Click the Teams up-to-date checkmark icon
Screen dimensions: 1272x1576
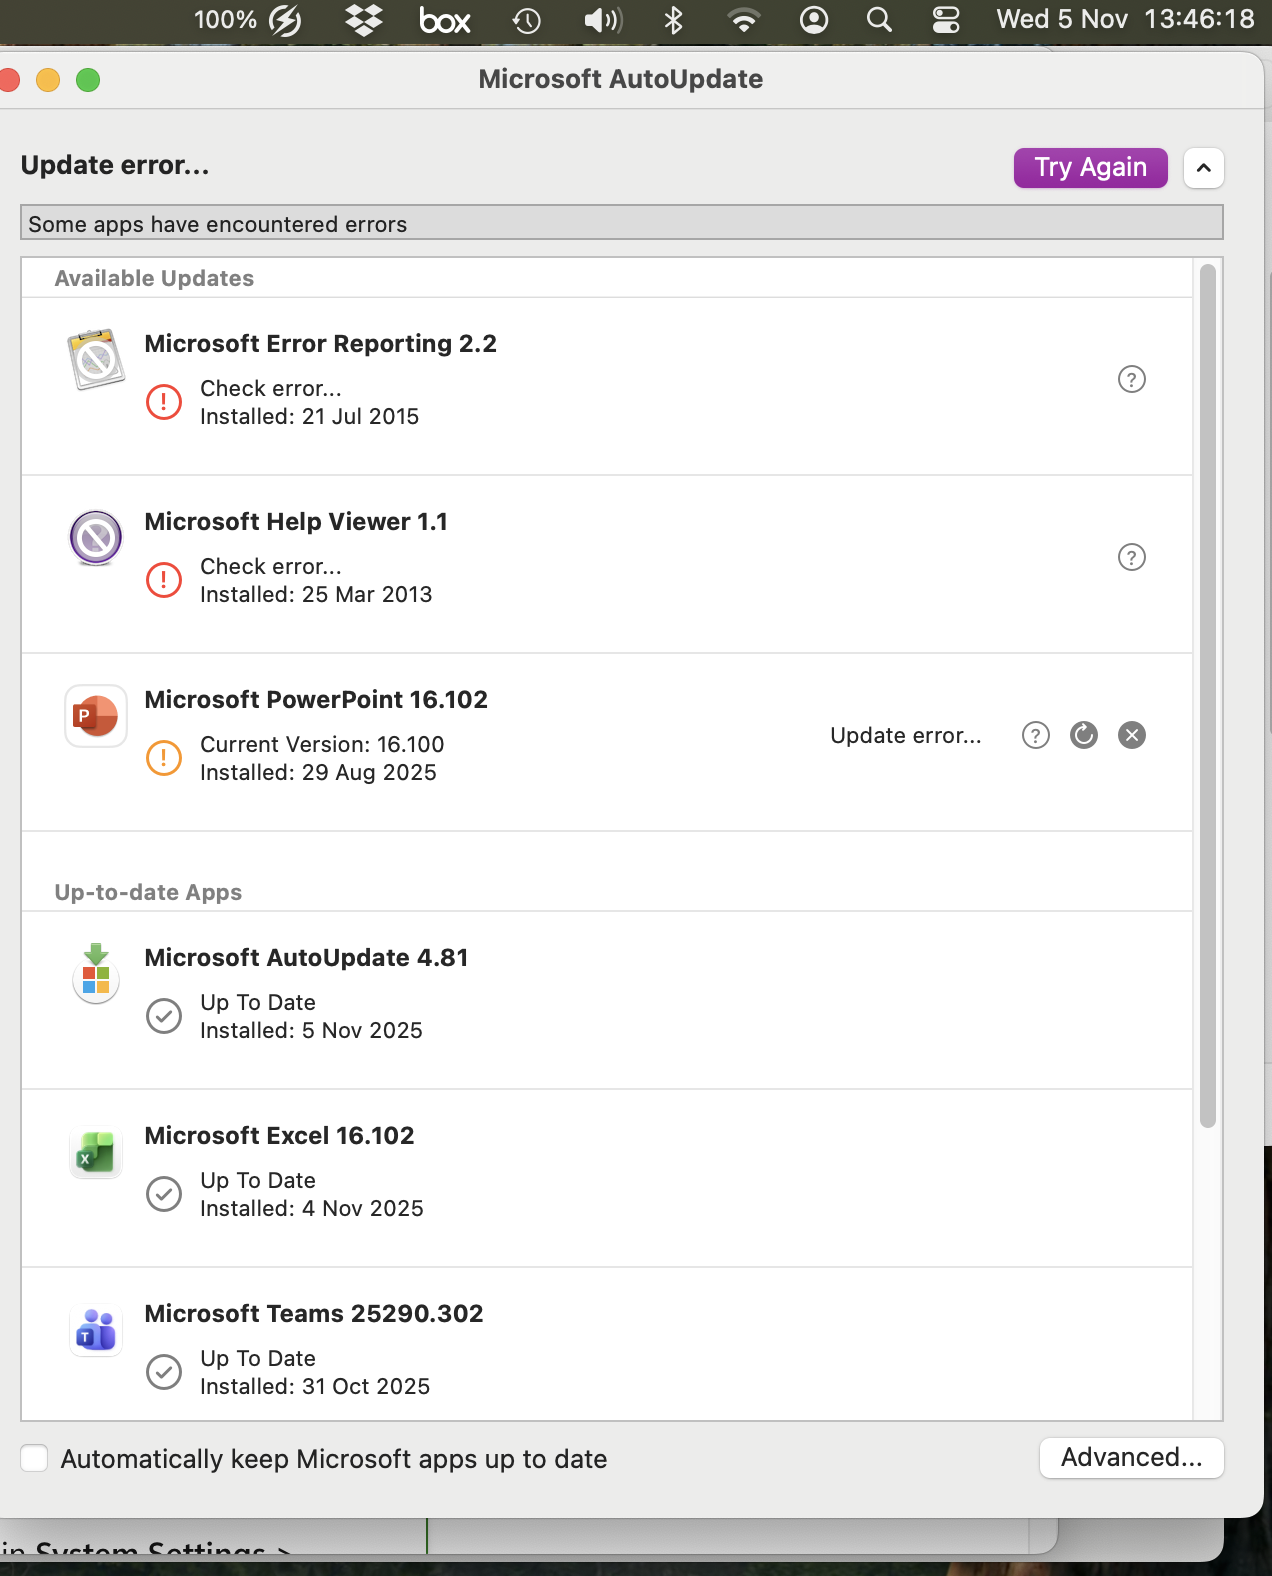tap(164, 1372)
